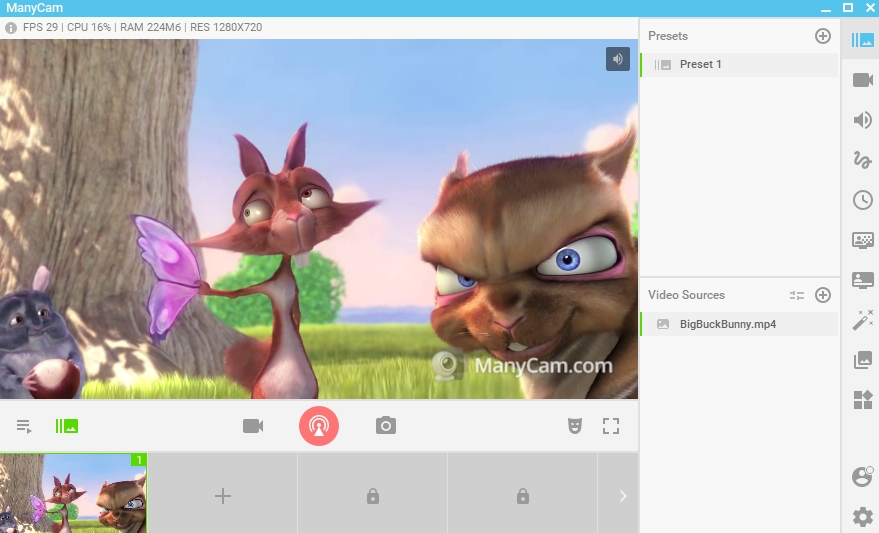879x533 pixels.
Task: Open the Time clock sidebar tab
Action: [x=862, y=200]
